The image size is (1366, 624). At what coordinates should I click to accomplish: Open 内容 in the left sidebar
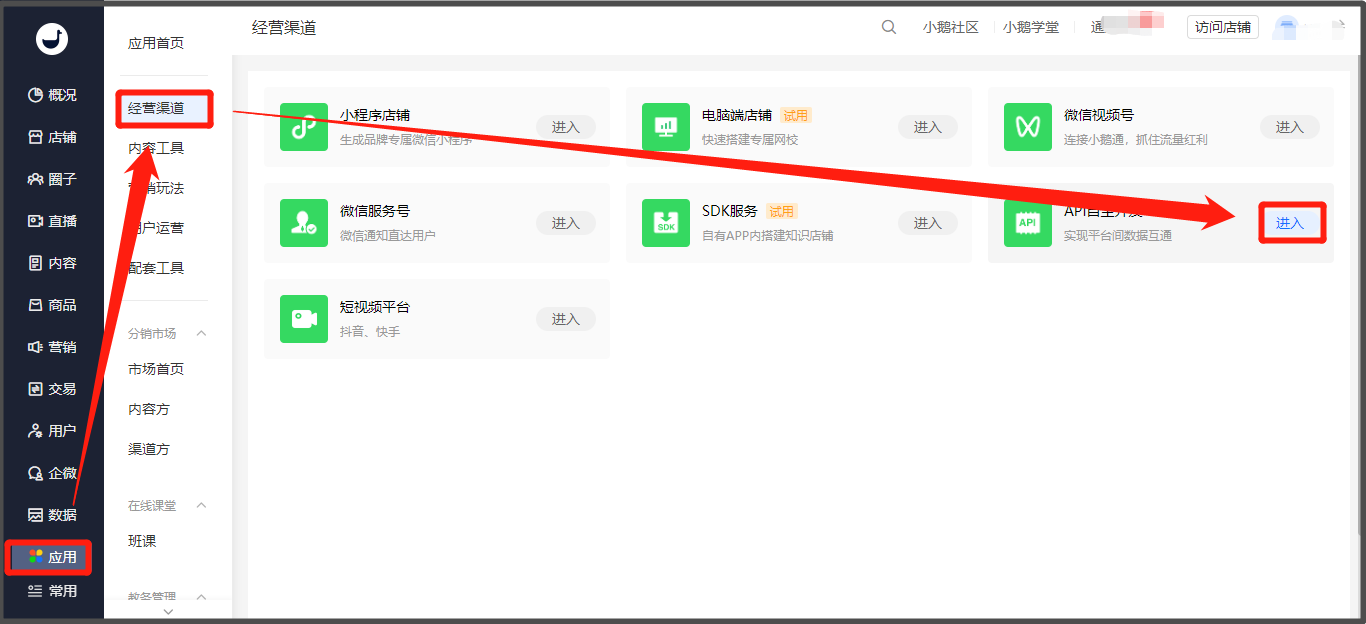[x=52, y=263]
